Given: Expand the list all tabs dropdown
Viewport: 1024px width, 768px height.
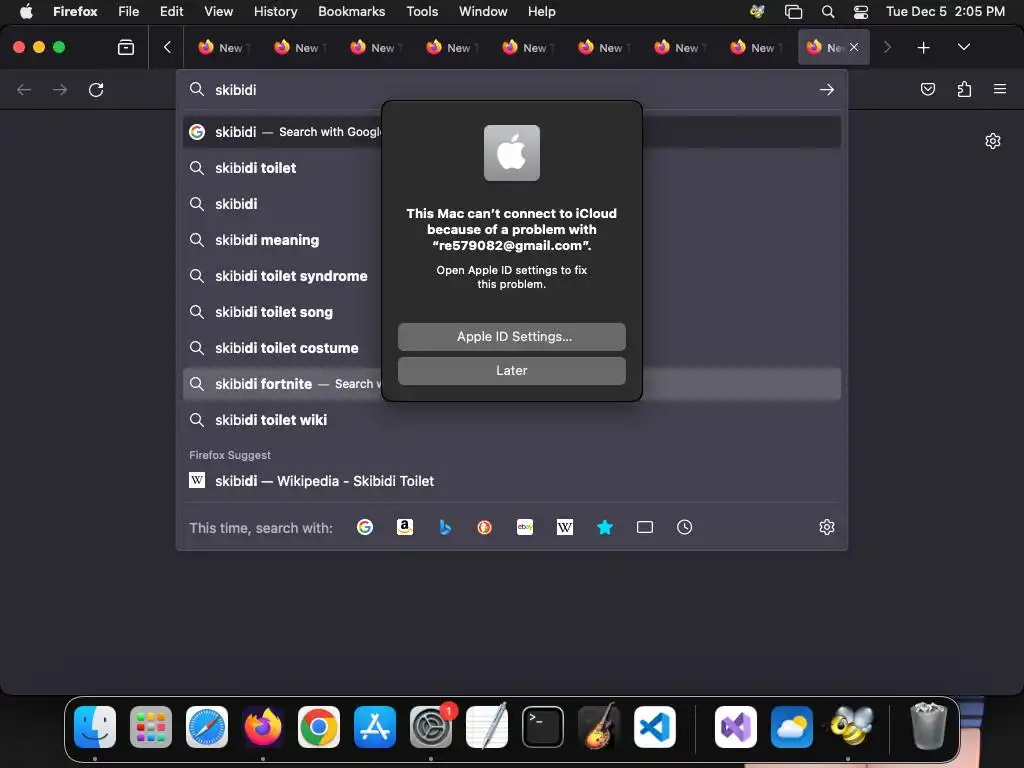Looking at the screenshot, I should point(964,47).
